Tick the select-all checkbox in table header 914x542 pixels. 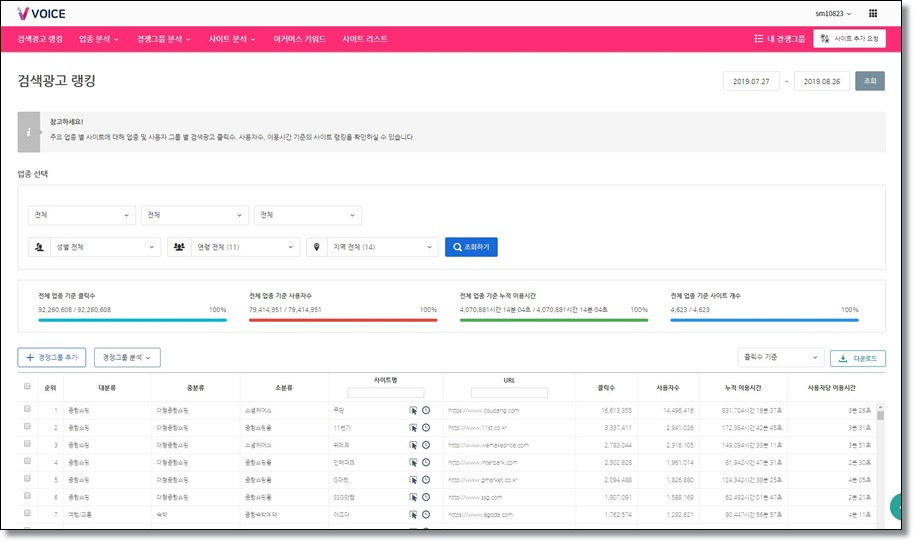(x=27, y=386)
